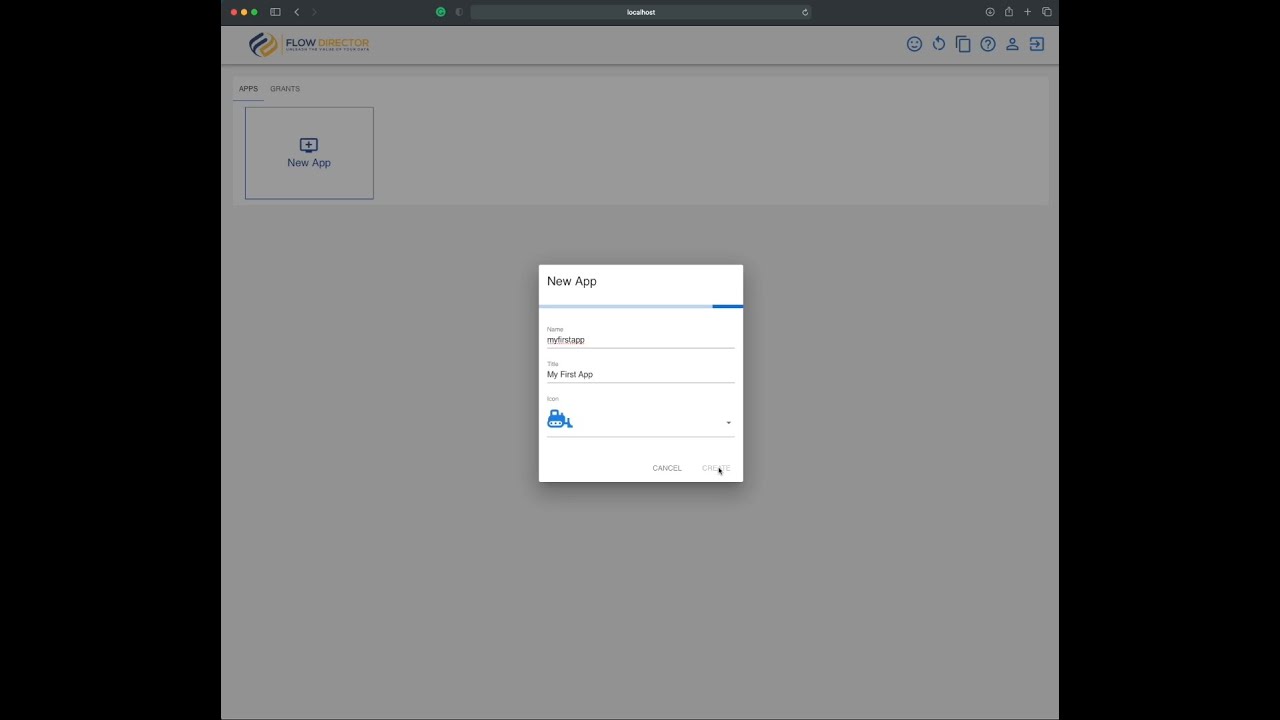This screenshot has width=1280, height=720.
Task: Click the New App tile
Action: 309,153
